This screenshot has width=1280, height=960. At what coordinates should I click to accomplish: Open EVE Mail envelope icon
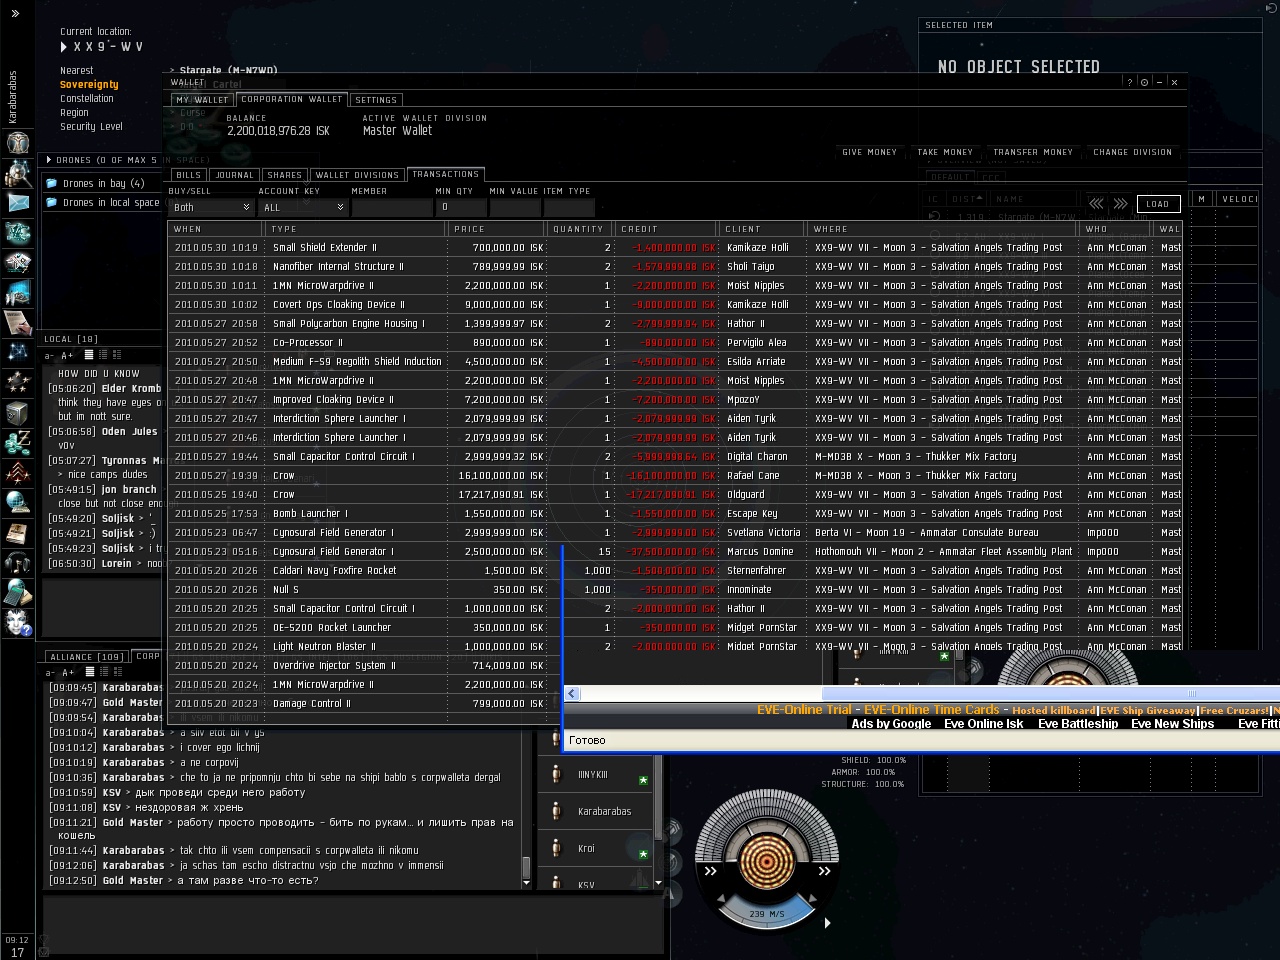tap(18, 203)
